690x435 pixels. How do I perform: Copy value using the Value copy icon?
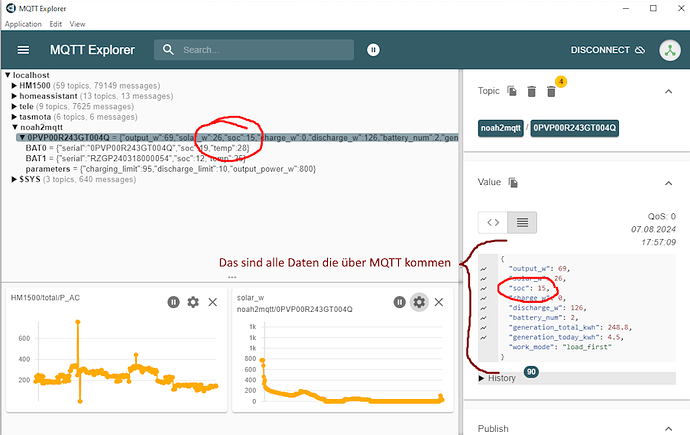tap(513, 182)
